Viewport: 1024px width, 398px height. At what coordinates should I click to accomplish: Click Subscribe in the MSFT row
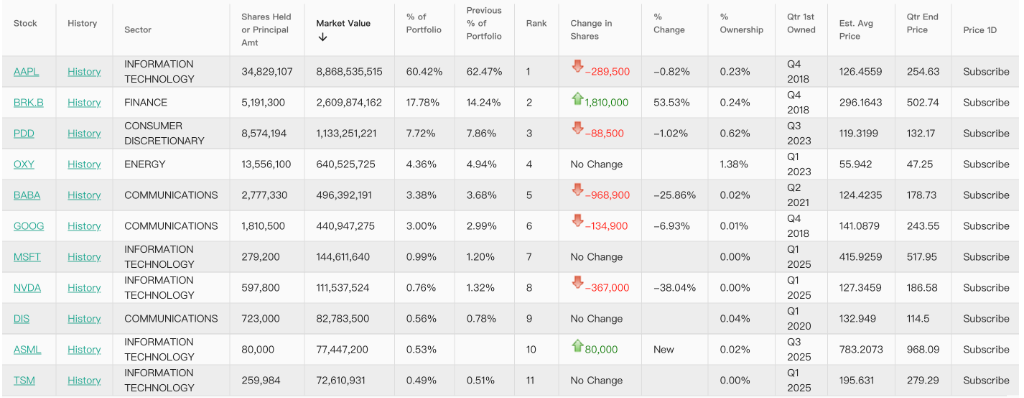pos(986,257)
